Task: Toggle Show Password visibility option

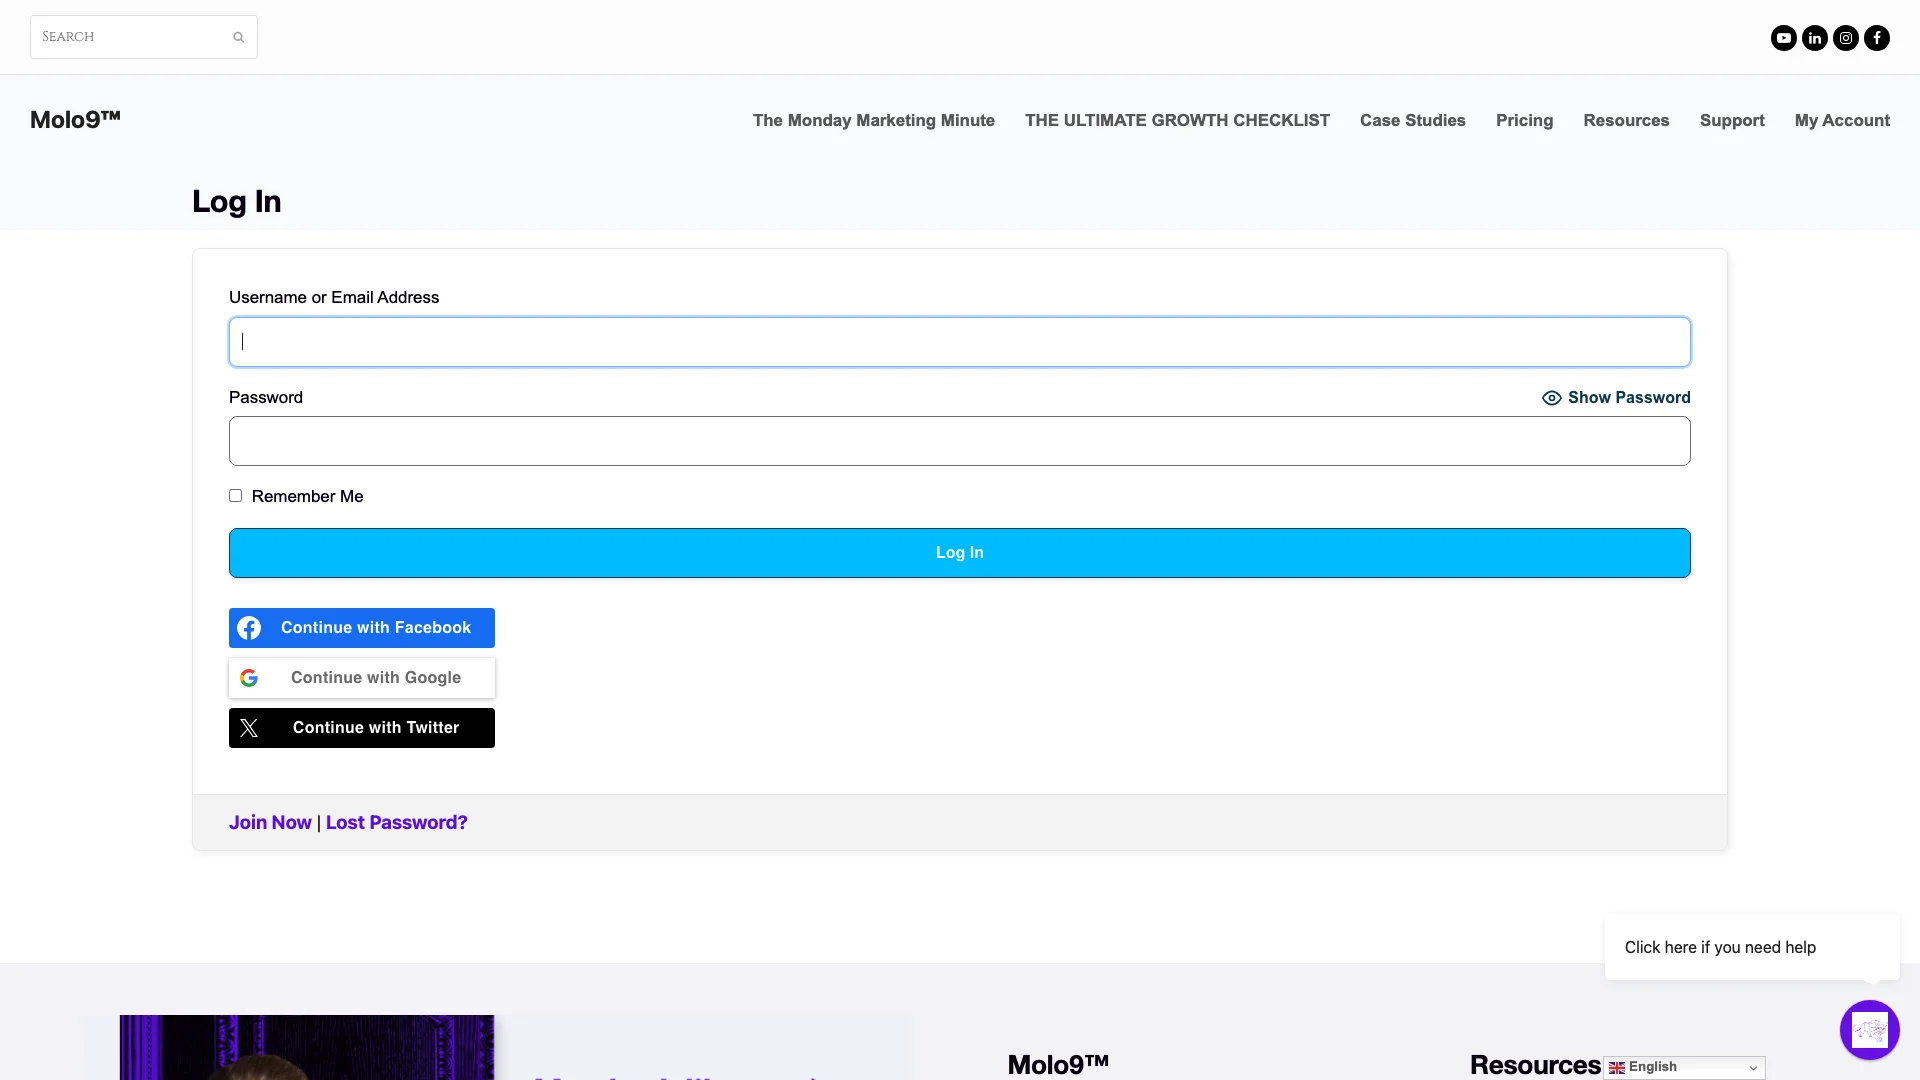Action: 1615,397
